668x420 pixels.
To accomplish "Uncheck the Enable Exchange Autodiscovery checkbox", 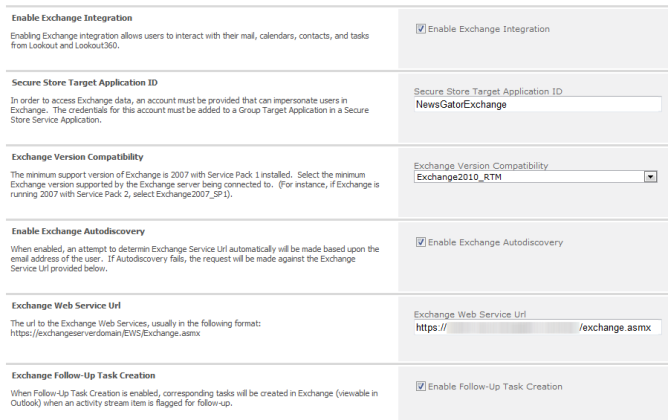I will 420,242.
